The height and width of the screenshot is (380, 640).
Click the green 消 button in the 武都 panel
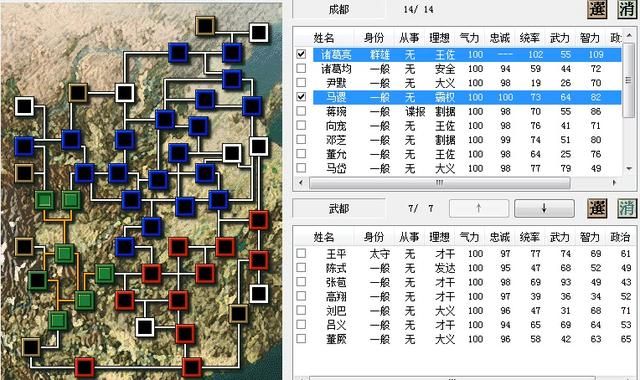point(627,209)
